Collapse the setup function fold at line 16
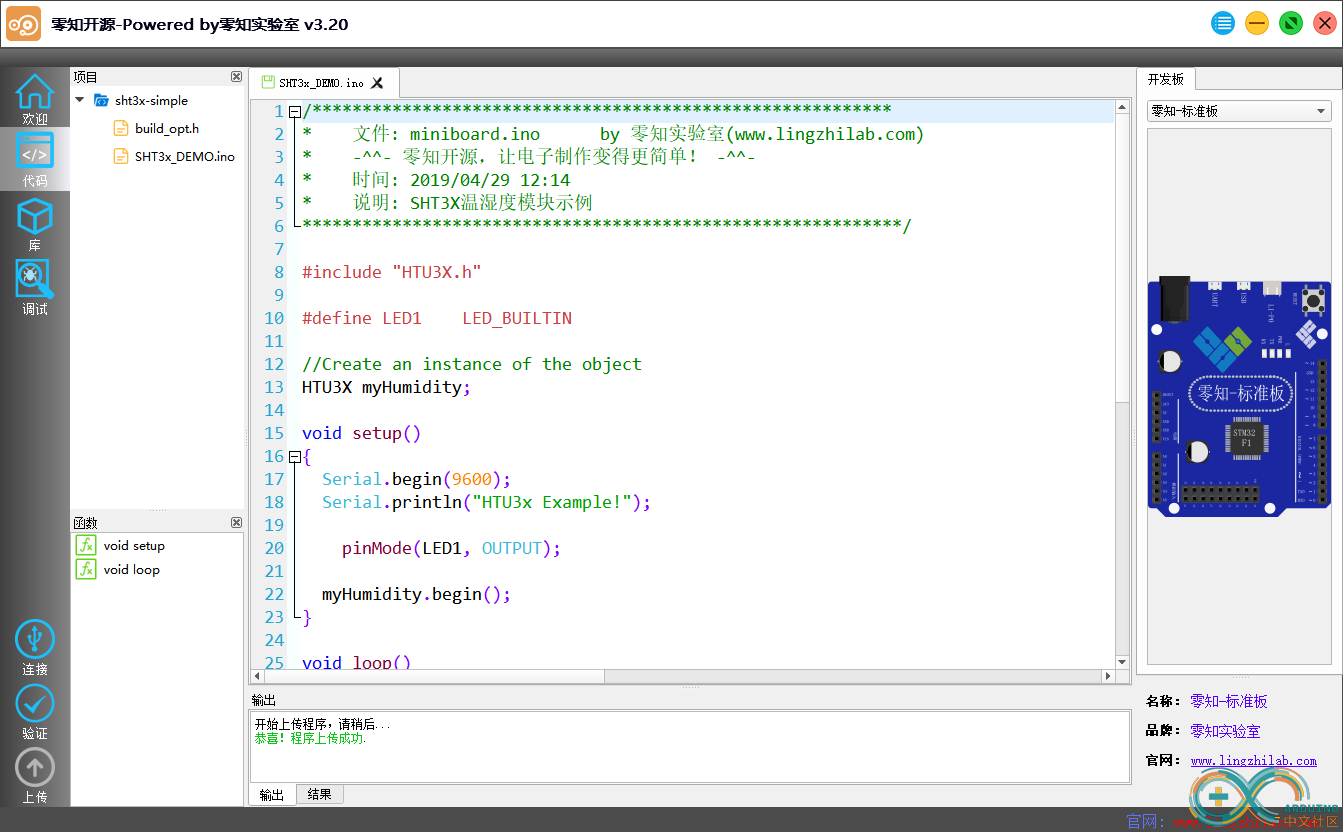 (x=294, y=456)
